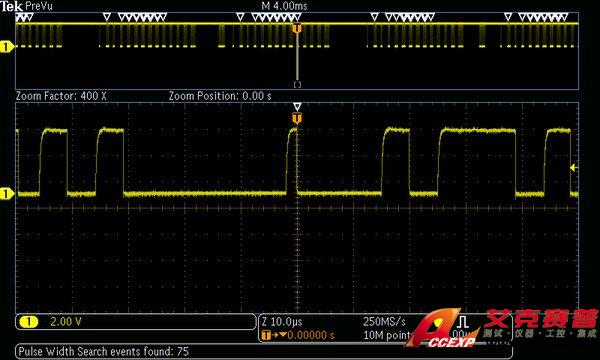Screen dimensions: 600x360
Task: Click the Zoom Position 0.00 s label
Action: [x=220, y=96]
